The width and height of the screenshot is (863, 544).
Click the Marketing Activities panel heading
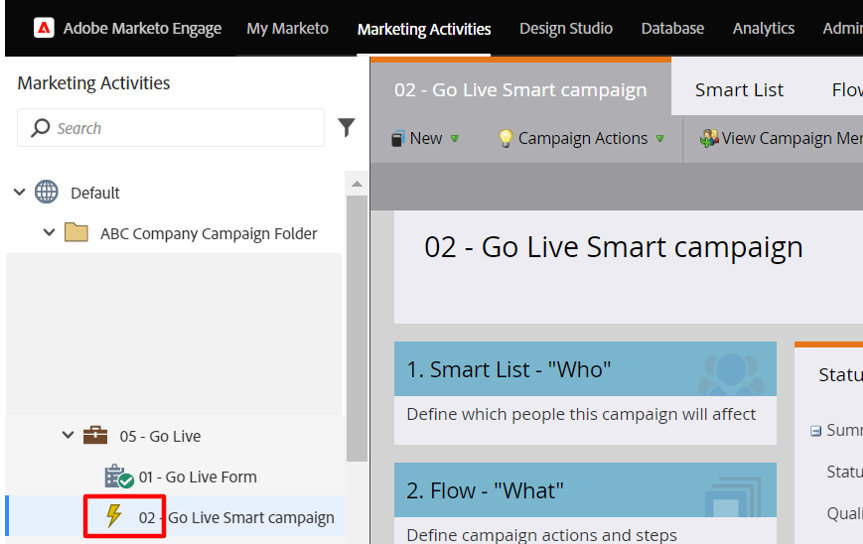tap(94, 83)
